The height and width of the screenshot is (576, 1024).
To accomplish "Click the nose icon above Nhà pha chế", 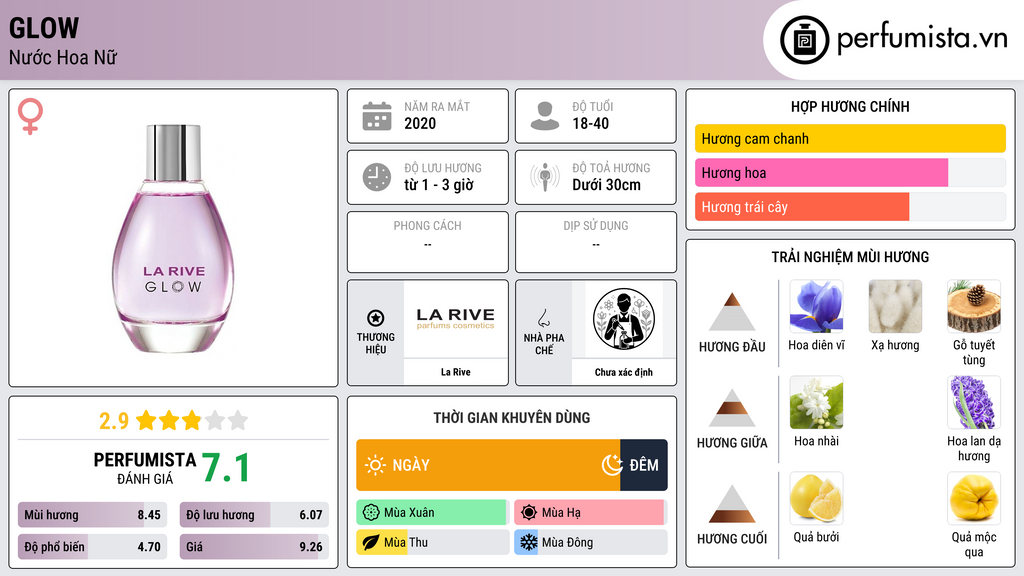I will 543,318.
